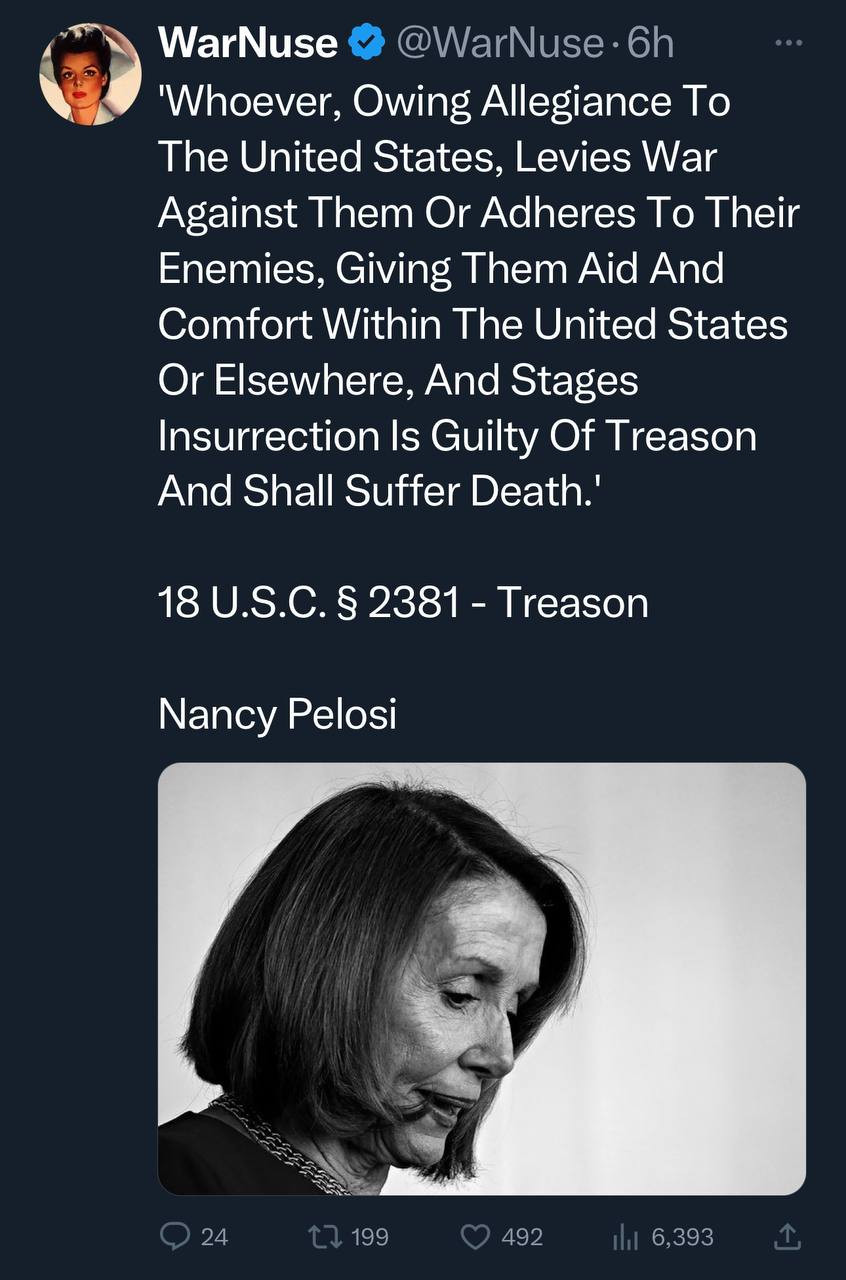Open the view analytics bar-chart icon
The image size is (846, 1280).
pos(625,1237)
